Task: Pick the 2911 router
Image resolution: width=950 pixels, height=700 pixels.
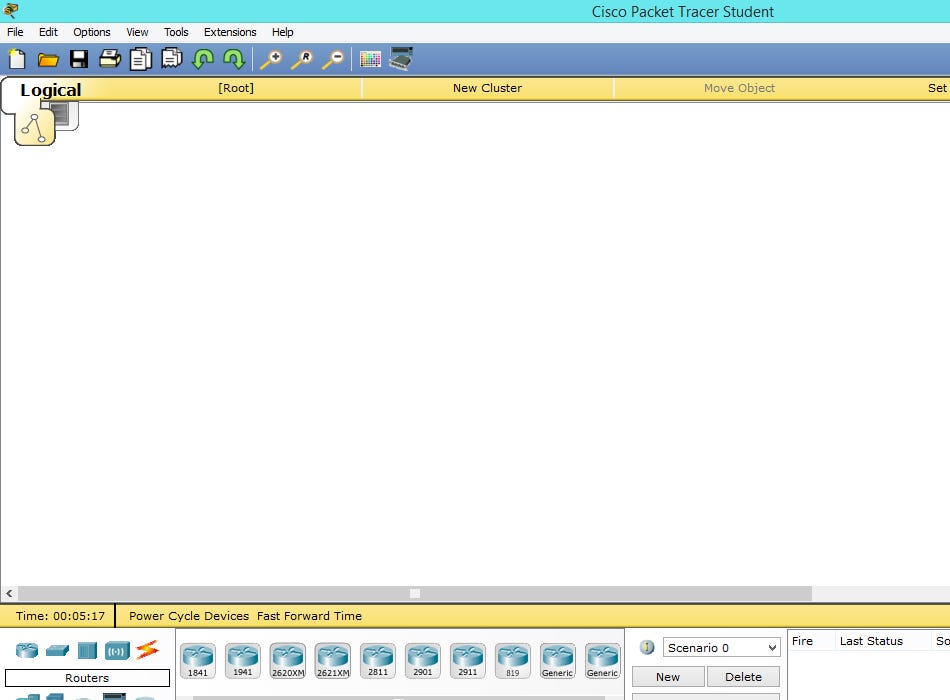Action: point(468,661)
